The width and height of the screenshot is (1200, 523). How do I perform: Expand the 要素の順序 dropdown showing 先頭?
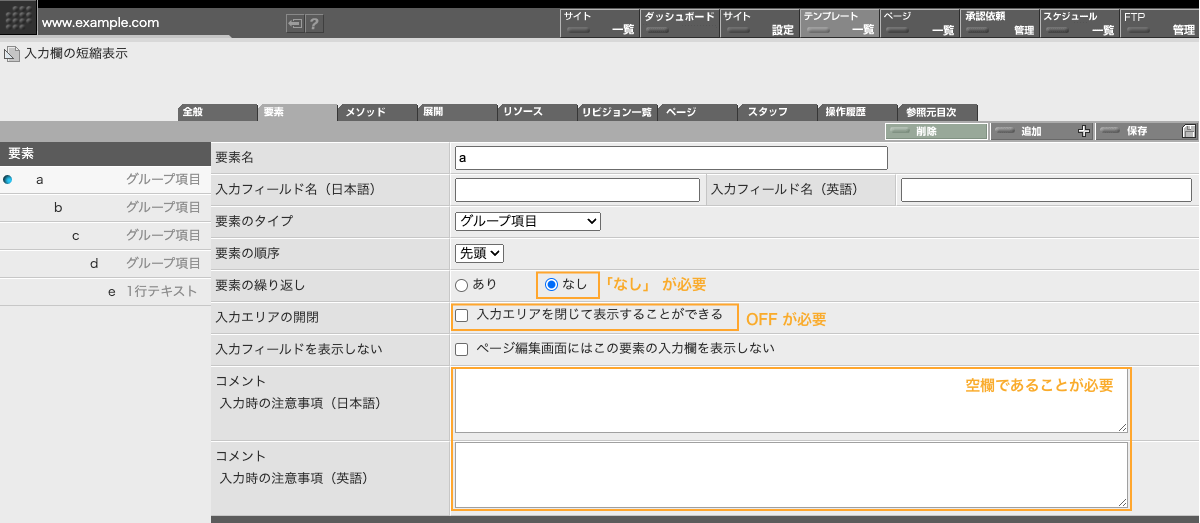(479, 254)
